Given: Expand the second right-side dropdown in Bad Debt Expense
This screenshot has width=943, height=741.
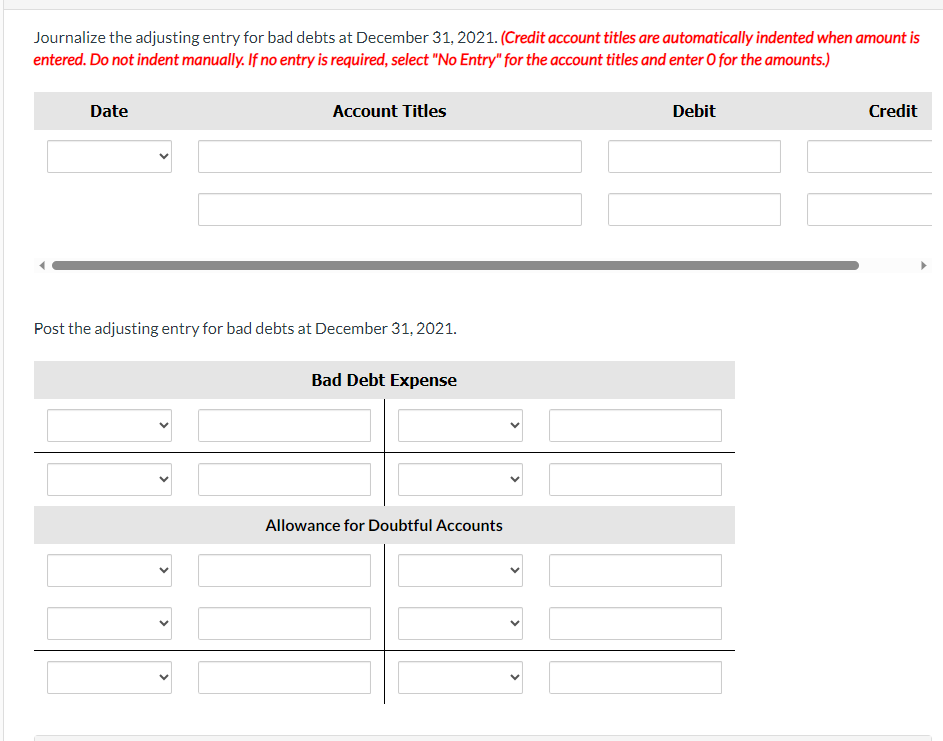Looking at the screenshot, I should [x=460, y=479].
